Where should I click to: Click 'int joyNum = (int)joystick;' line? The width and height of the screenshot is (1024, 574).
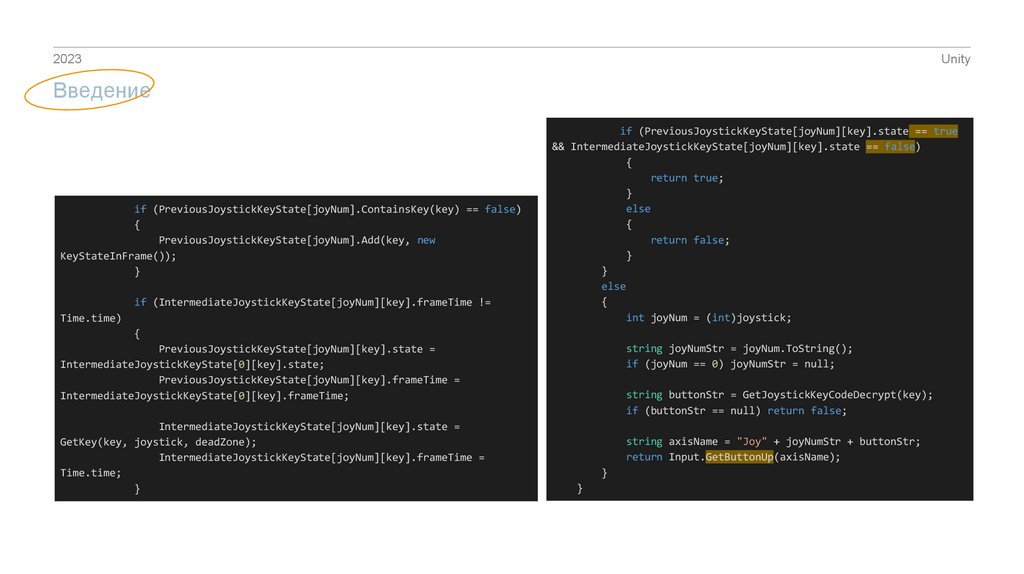pyautogui.click(x=709, y=318)
